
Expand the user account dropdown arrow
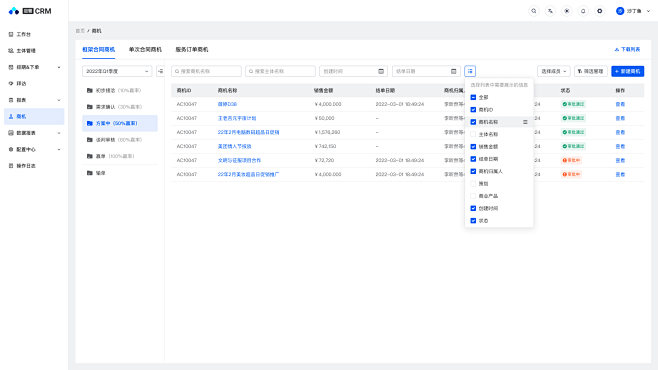[648, 11]
